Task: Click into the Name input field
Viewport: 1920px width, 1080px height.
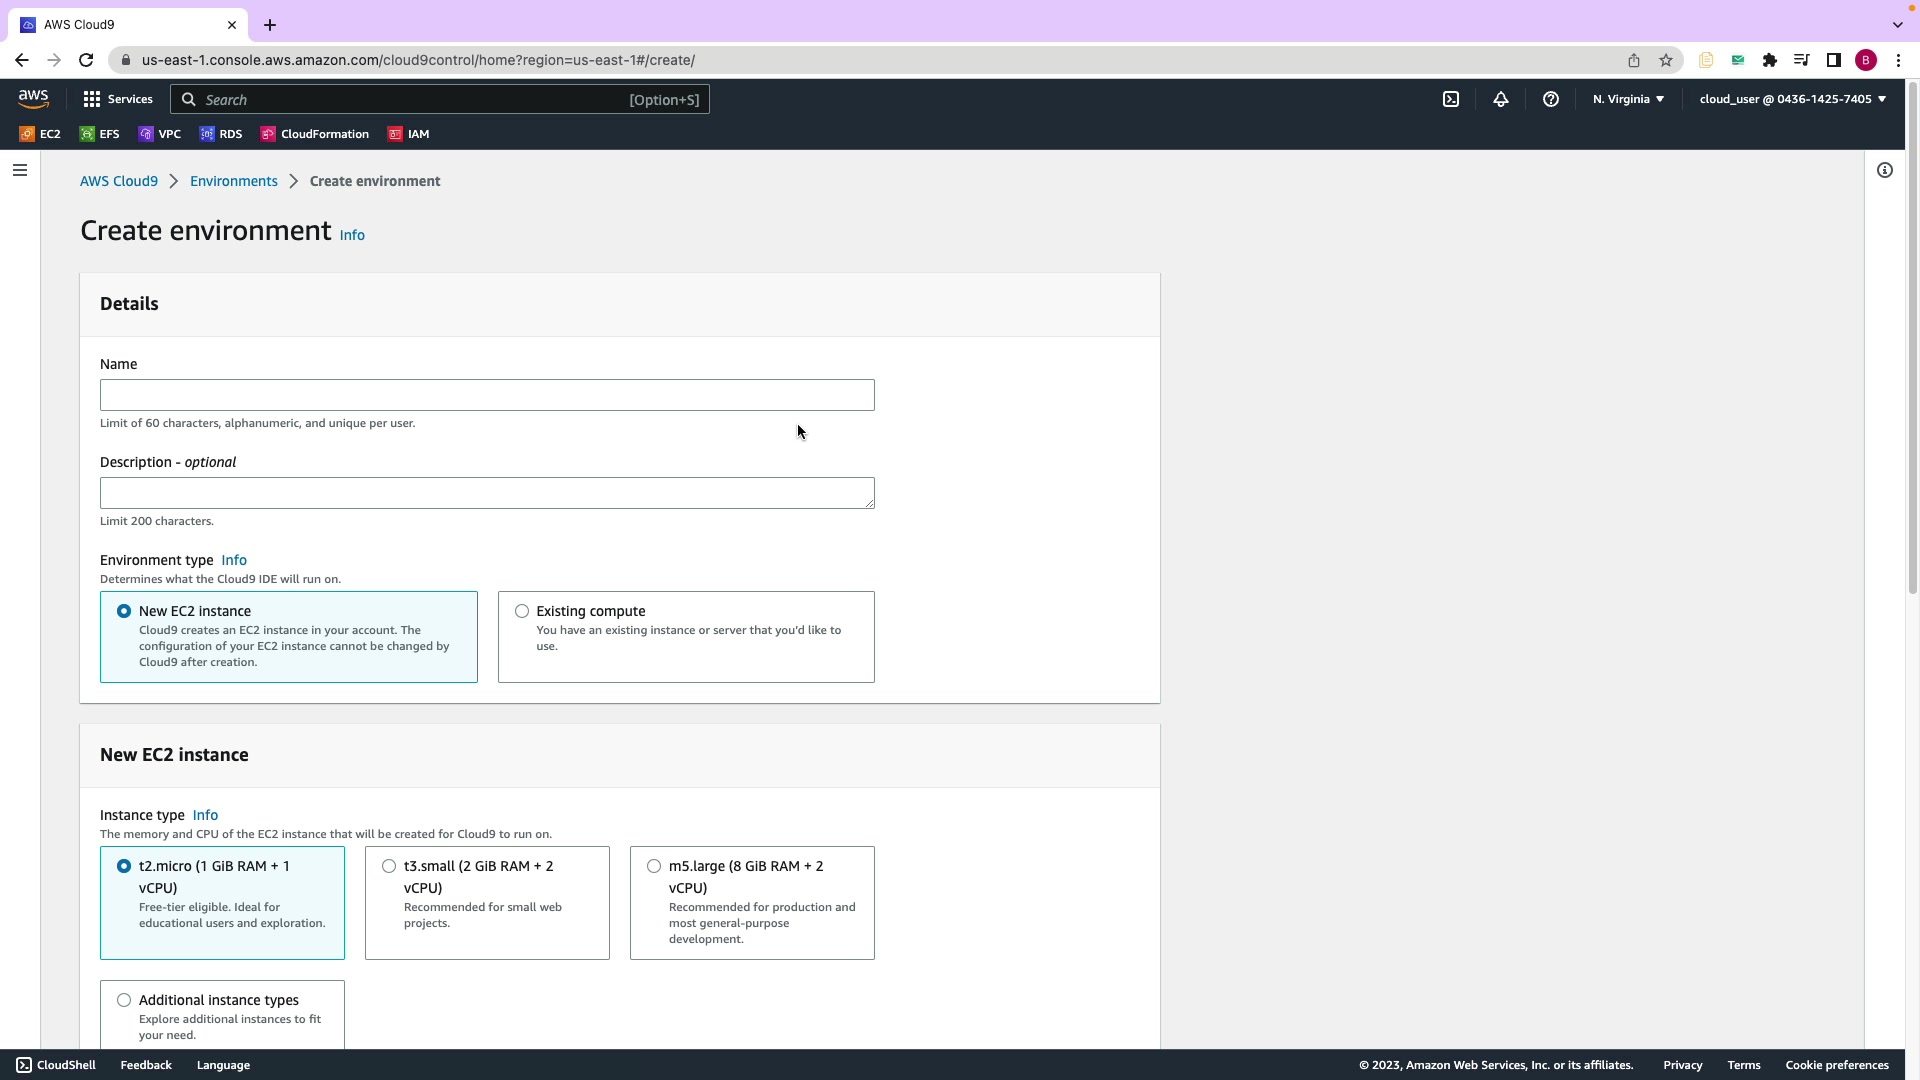Action: (487, 395)
